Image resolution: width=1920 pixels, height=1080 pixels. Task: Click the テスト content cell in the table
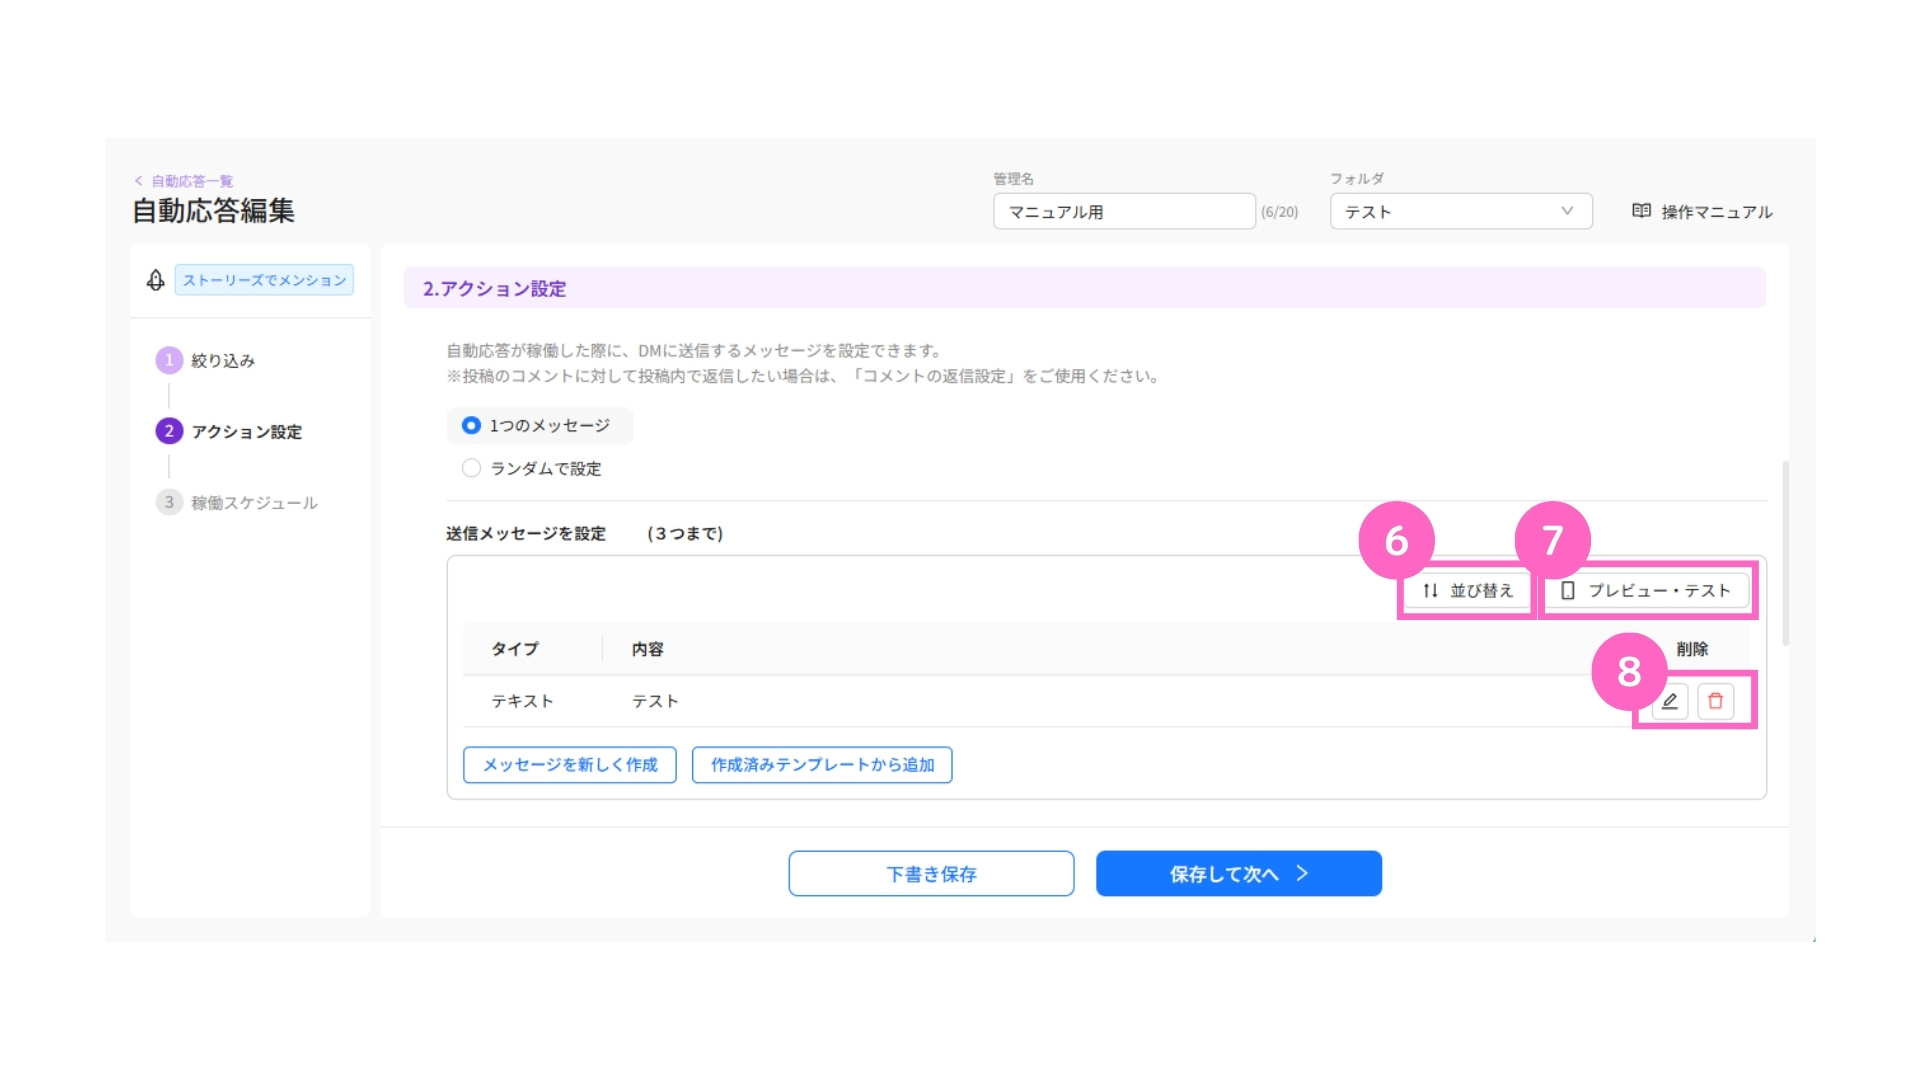655,701
